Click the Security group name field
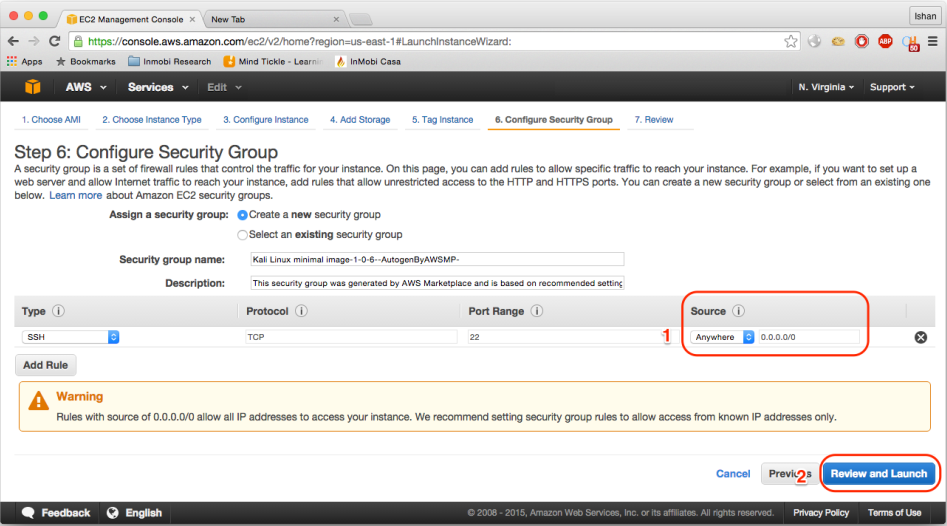Viewport: 947px width, 526px height. [x=437, y=259]
